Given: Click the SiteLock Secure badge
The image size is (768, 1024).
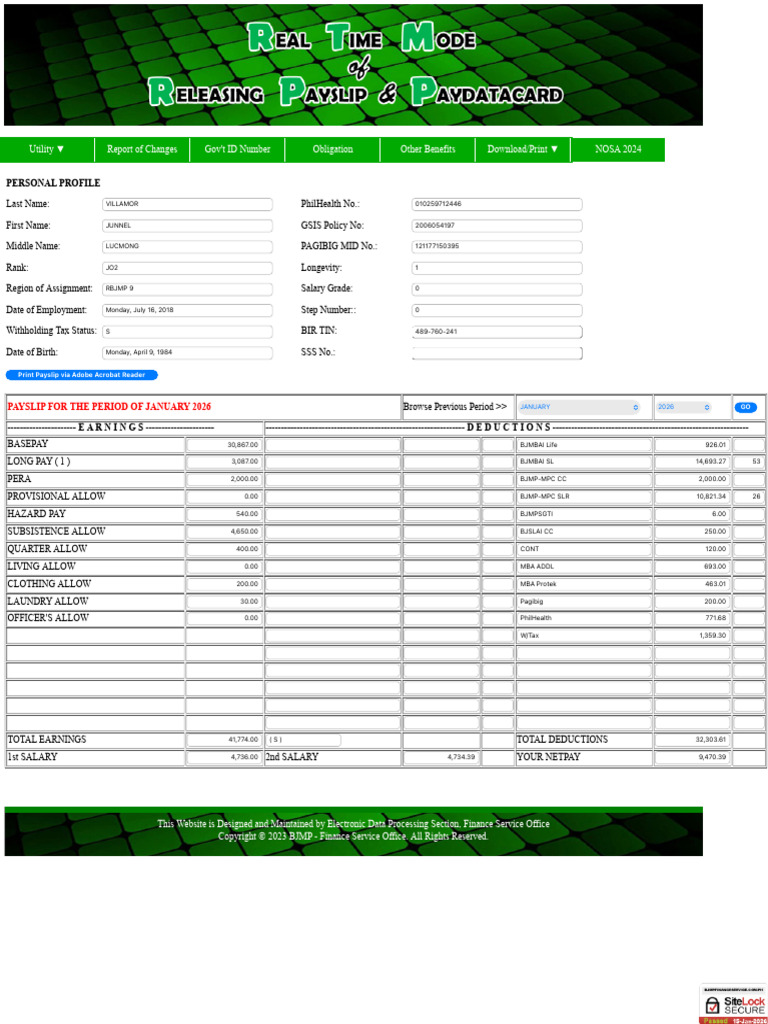Looking at the screenshot, I should pos(733,1004).
